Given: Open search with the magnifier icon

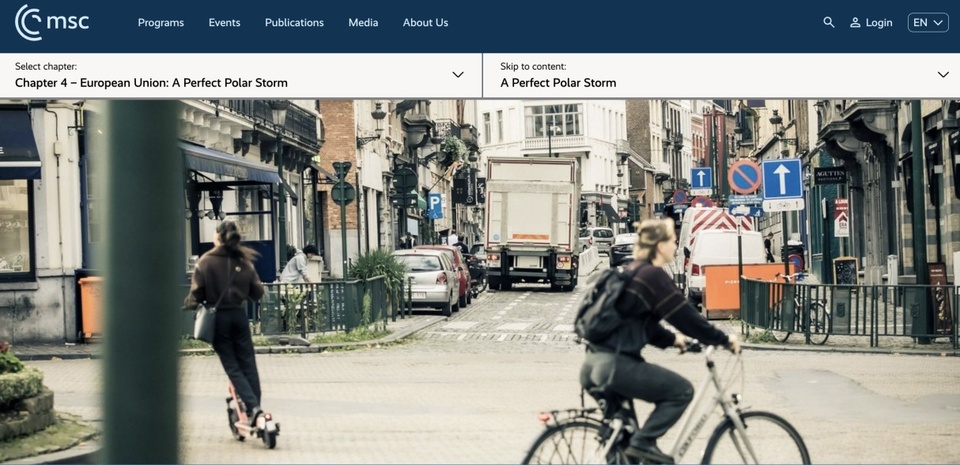Looking at the screenshot, I should pyautogui.click(x=828, y=22).
